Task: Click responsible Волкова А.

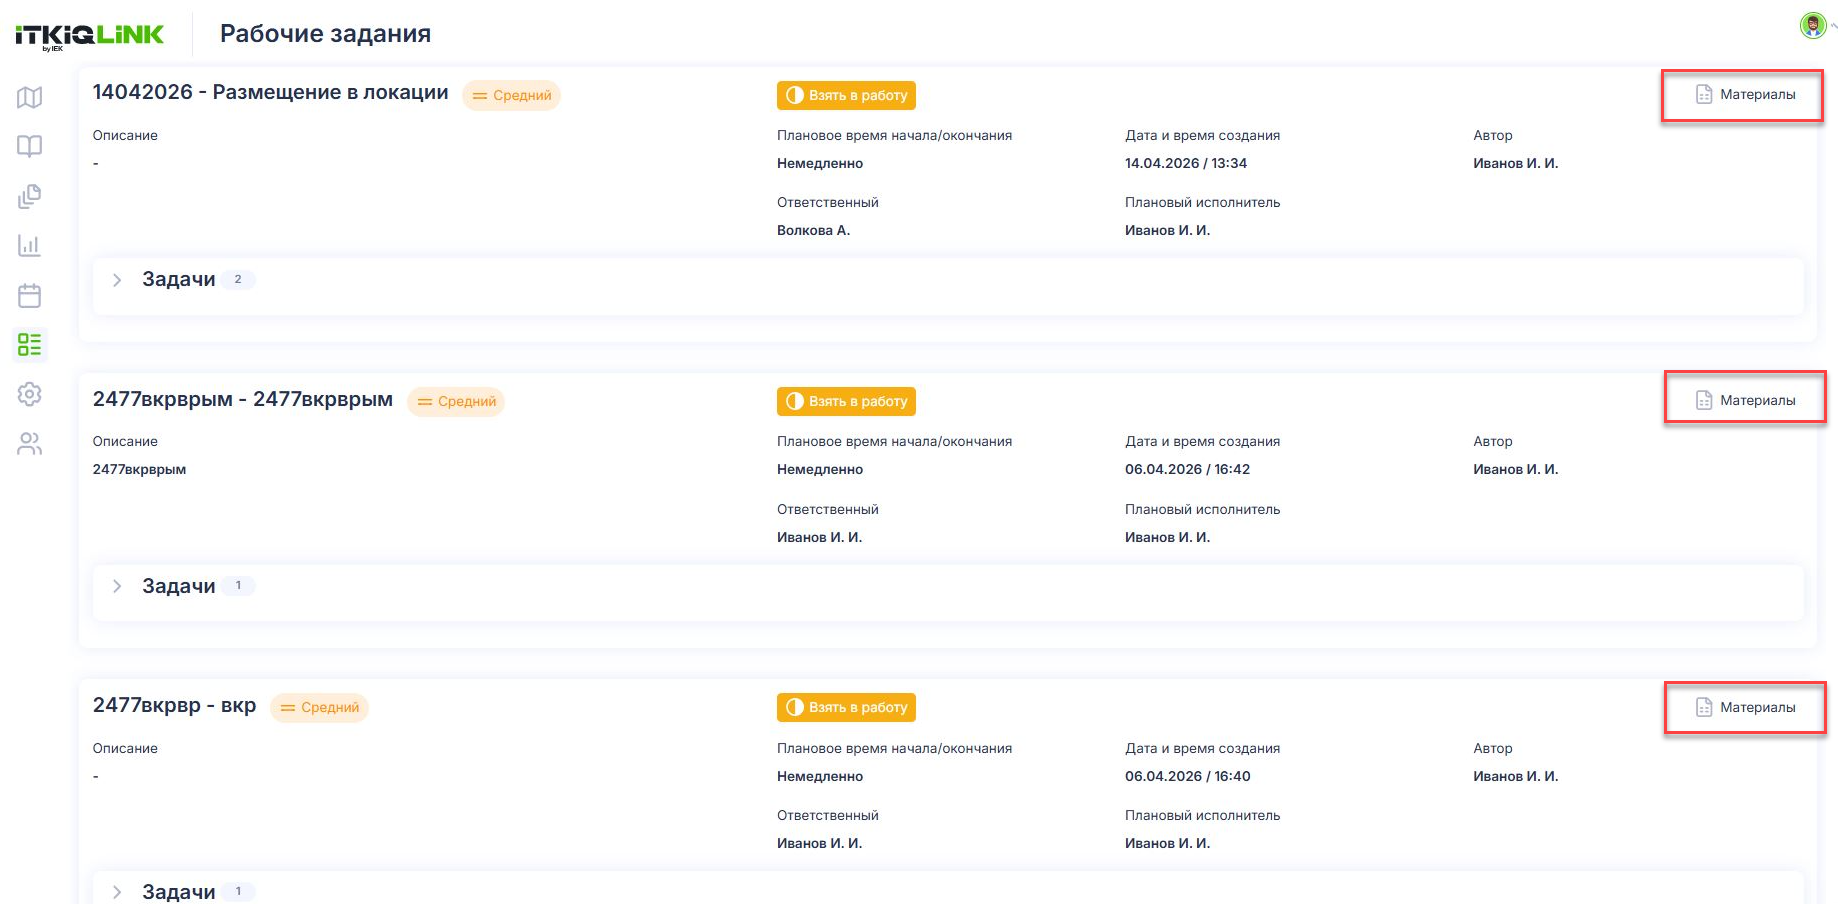Action: 813,230
